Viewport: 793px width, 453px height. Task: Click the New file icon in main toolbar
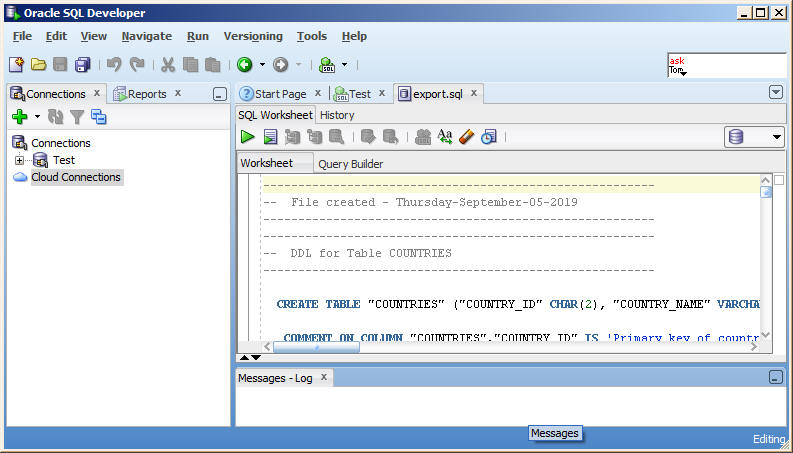(x=17, y=65)
